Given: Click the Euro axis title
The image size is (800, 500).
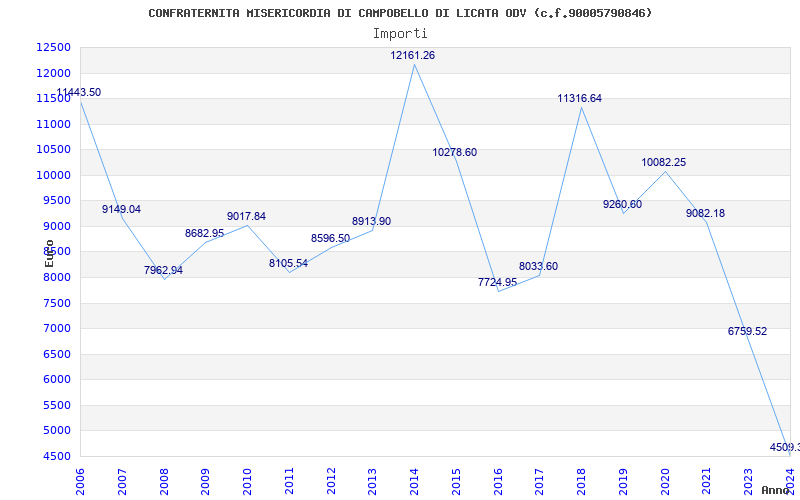Looking at the screenshot, I should click(49, 253).
